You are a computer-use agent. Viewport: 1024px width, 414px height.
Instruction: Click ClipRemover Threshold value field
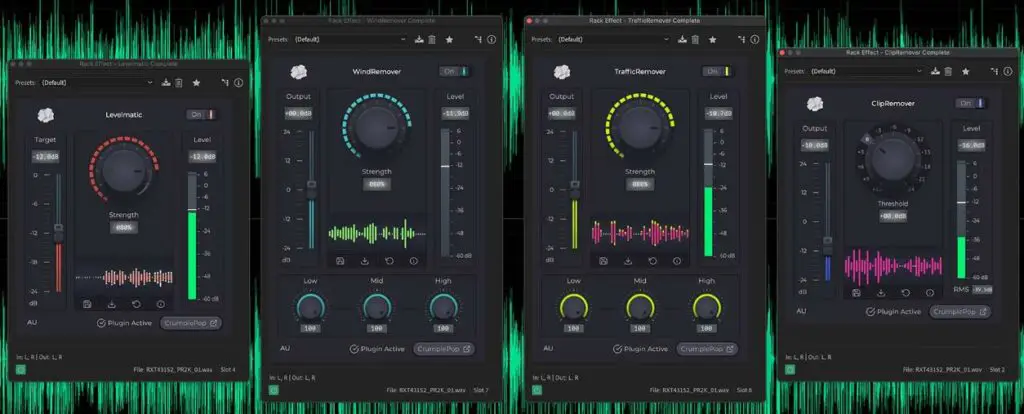893,216
